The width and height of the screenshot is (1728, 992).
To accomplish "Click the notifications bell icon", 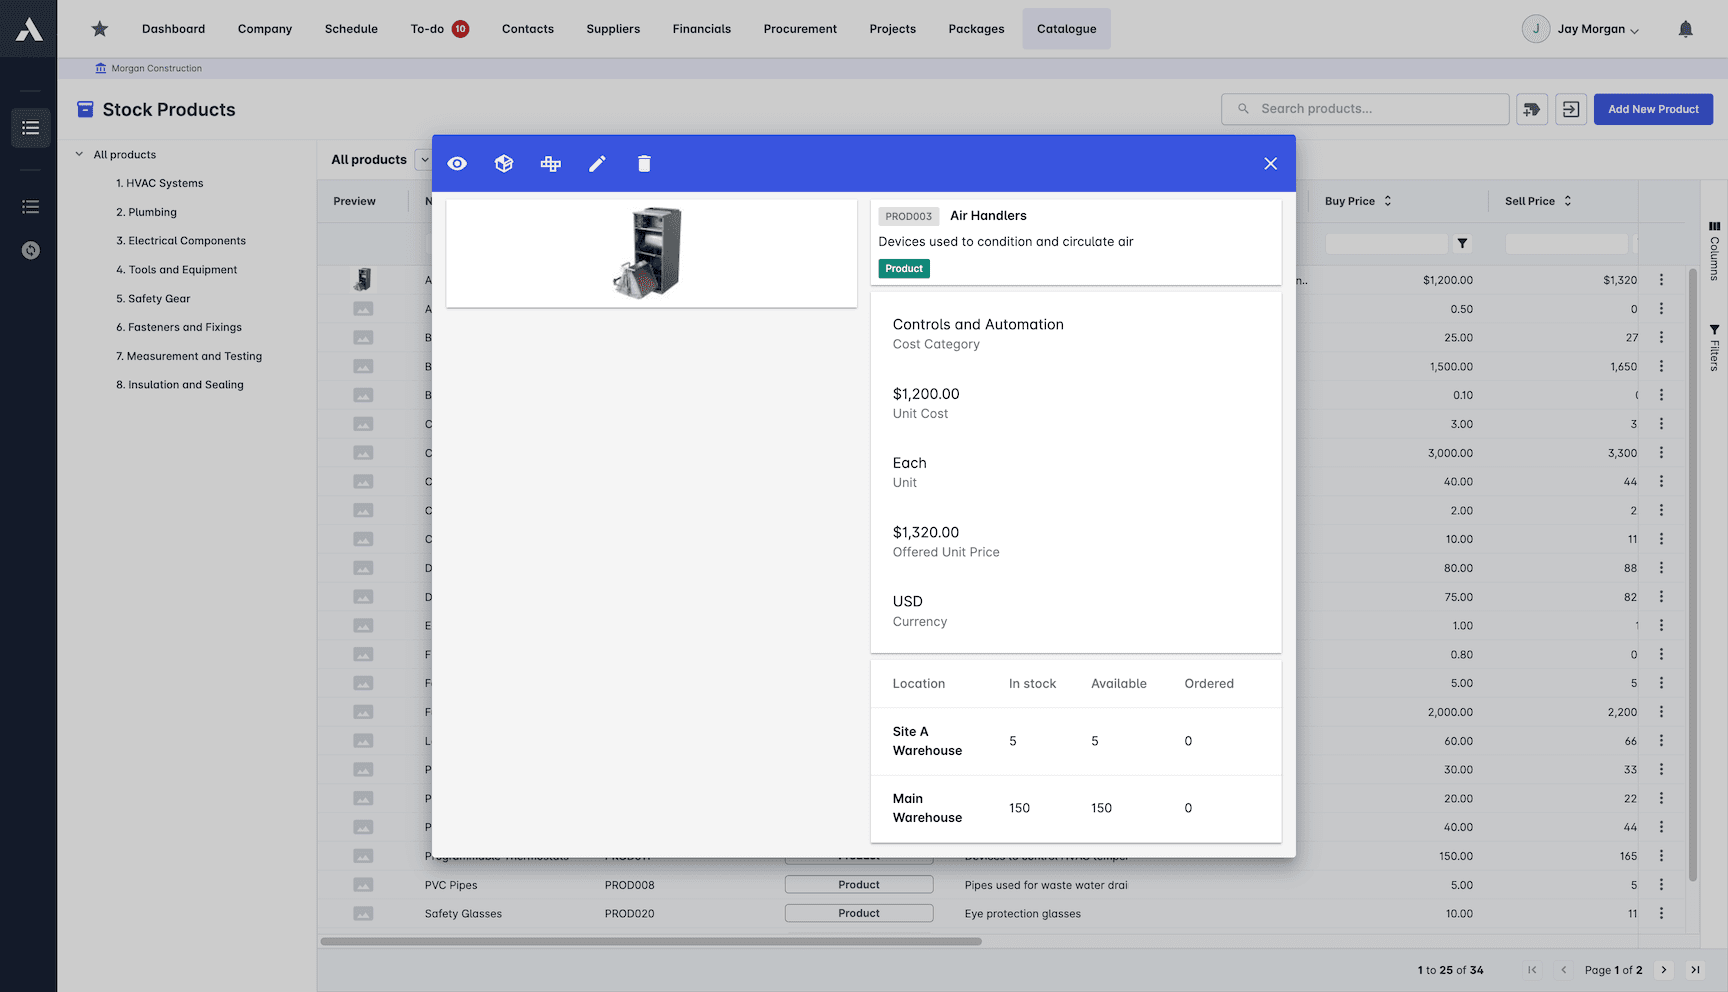I will click(1685, 28).
